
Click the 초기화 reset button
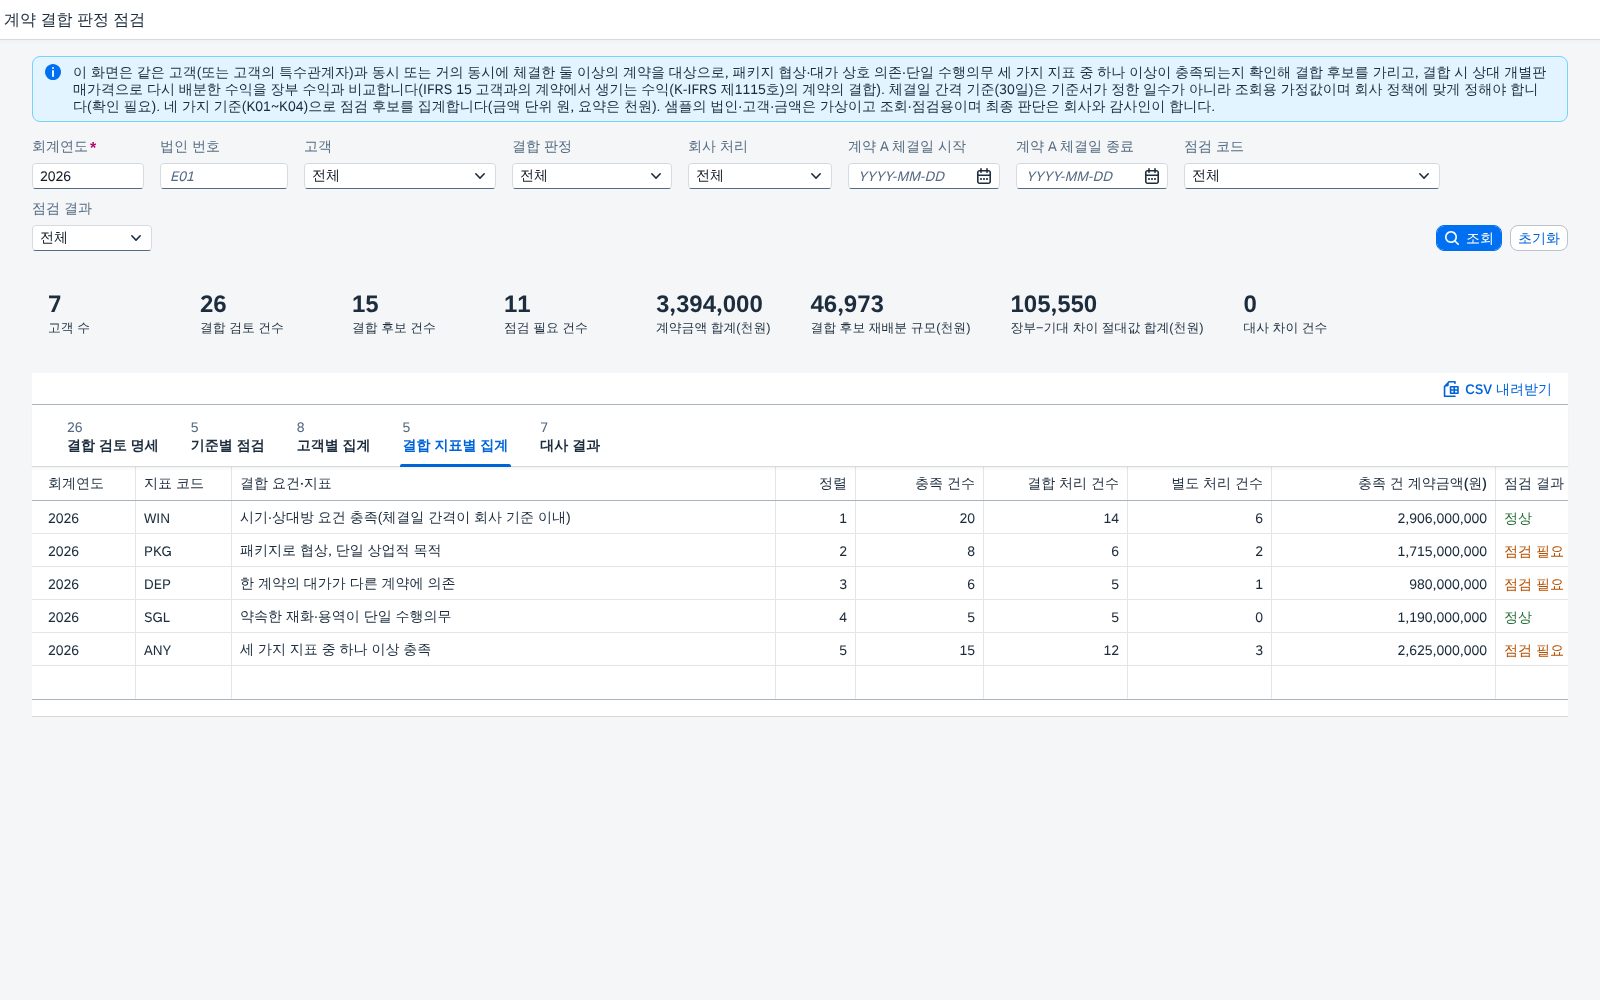point(1538,238)
